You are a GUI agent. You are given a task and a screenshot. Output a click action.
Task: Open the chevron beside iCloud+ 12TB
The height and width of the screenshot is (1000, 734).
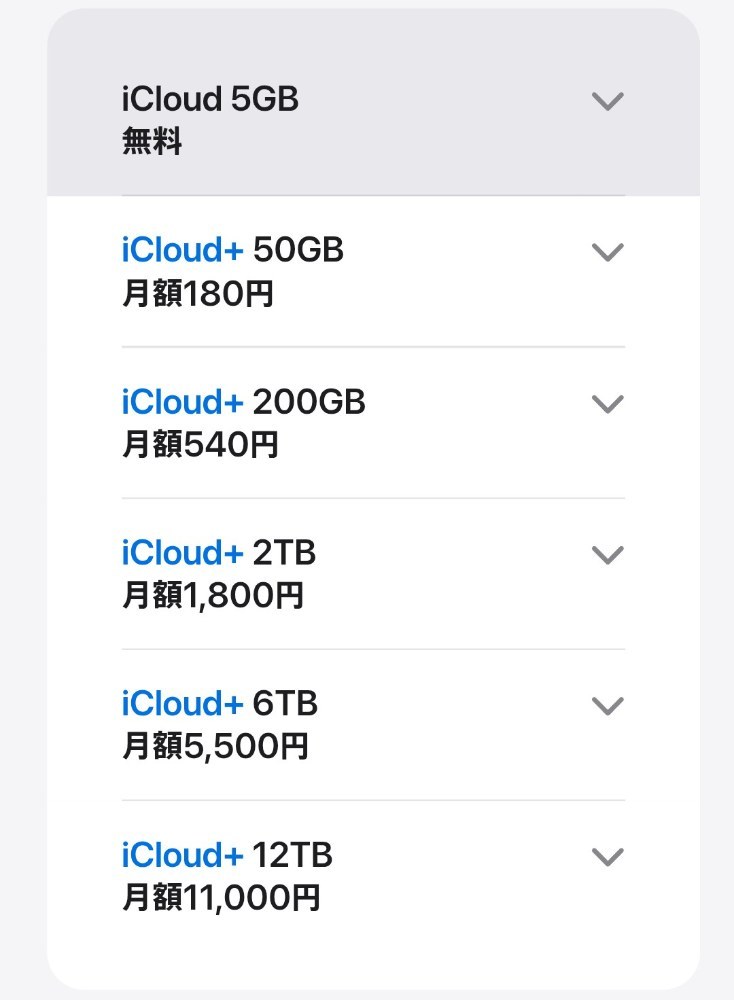(x=607, y=857)
